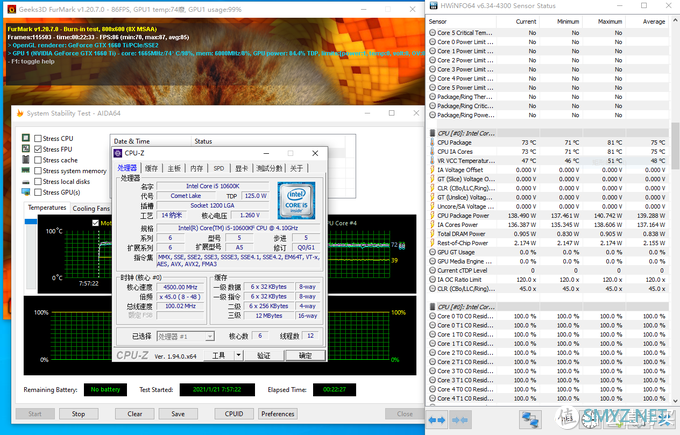The image size is (680, 435).
Task: Click the CPUID button
Action: 234,414
